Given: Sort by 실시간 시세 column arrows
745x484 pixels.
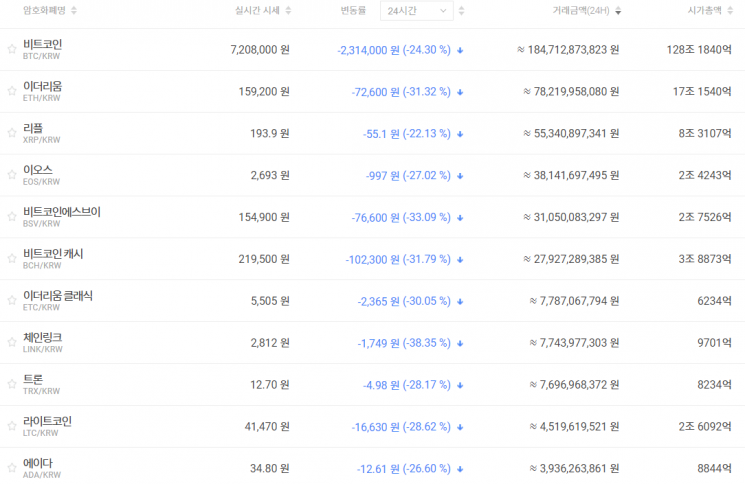Looking at the screenshot, I should coord(288,10).
